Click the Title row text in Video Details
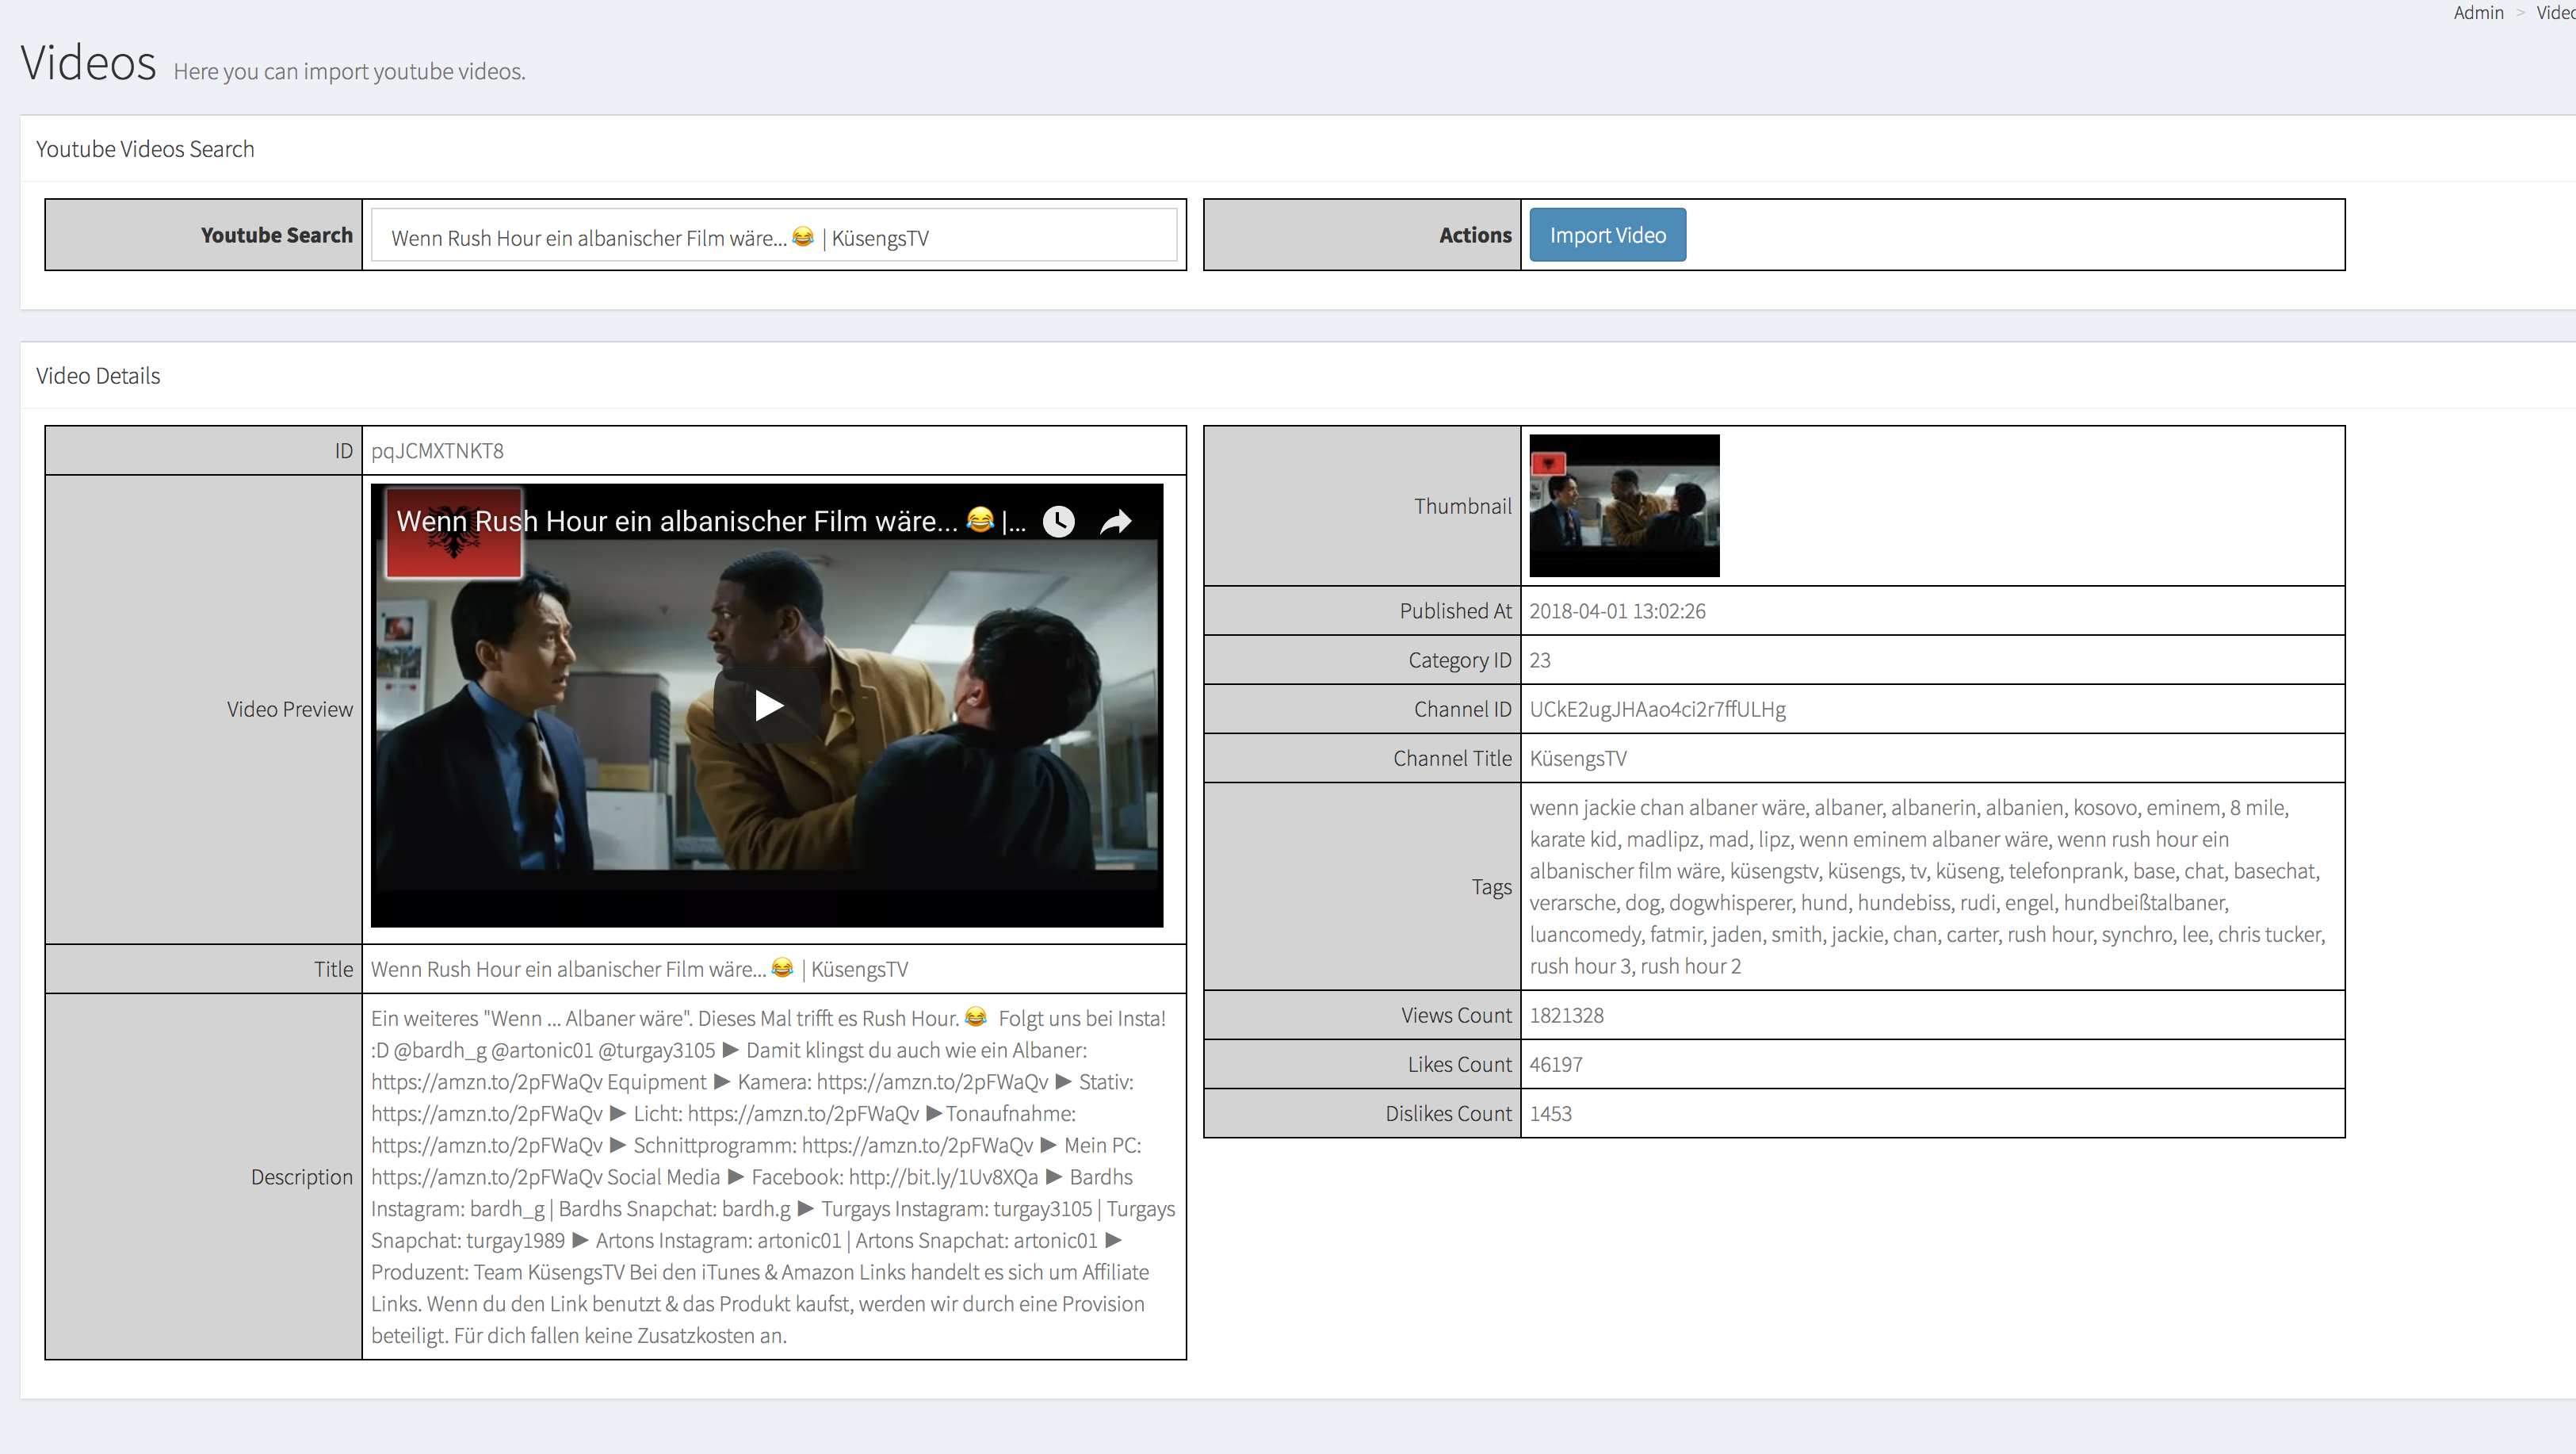 (639, 969)
